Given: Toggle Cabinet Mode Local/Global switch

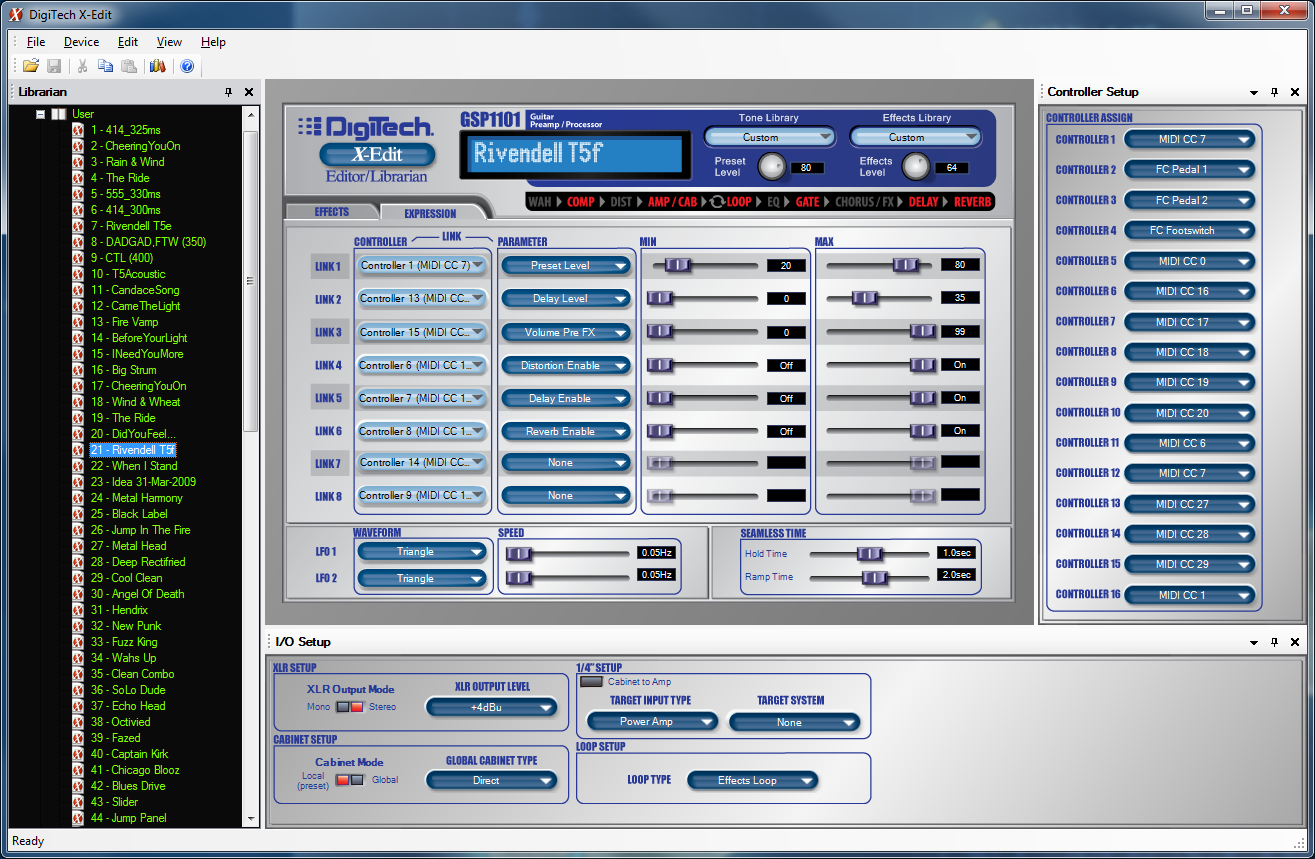Looking at the screenshot, I should (349, 780).
